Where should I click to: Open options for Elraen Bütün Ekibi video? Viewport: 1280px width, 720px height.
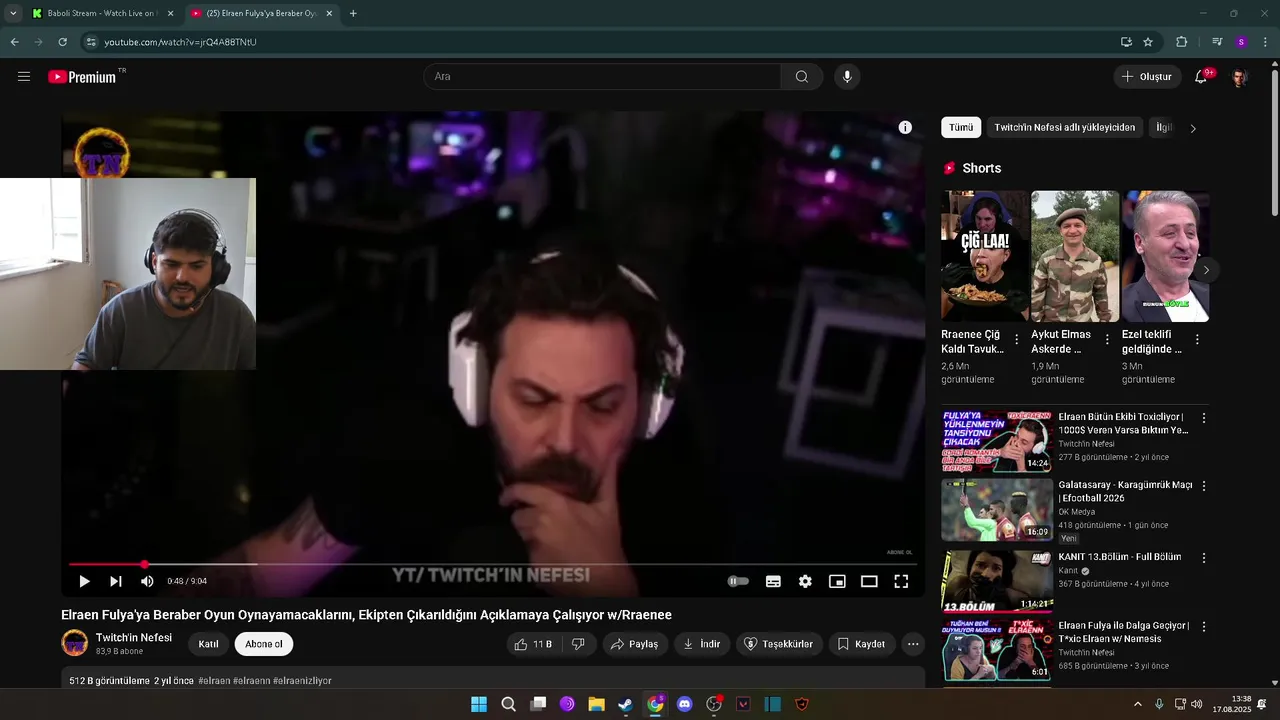[x=1204, y=418]
